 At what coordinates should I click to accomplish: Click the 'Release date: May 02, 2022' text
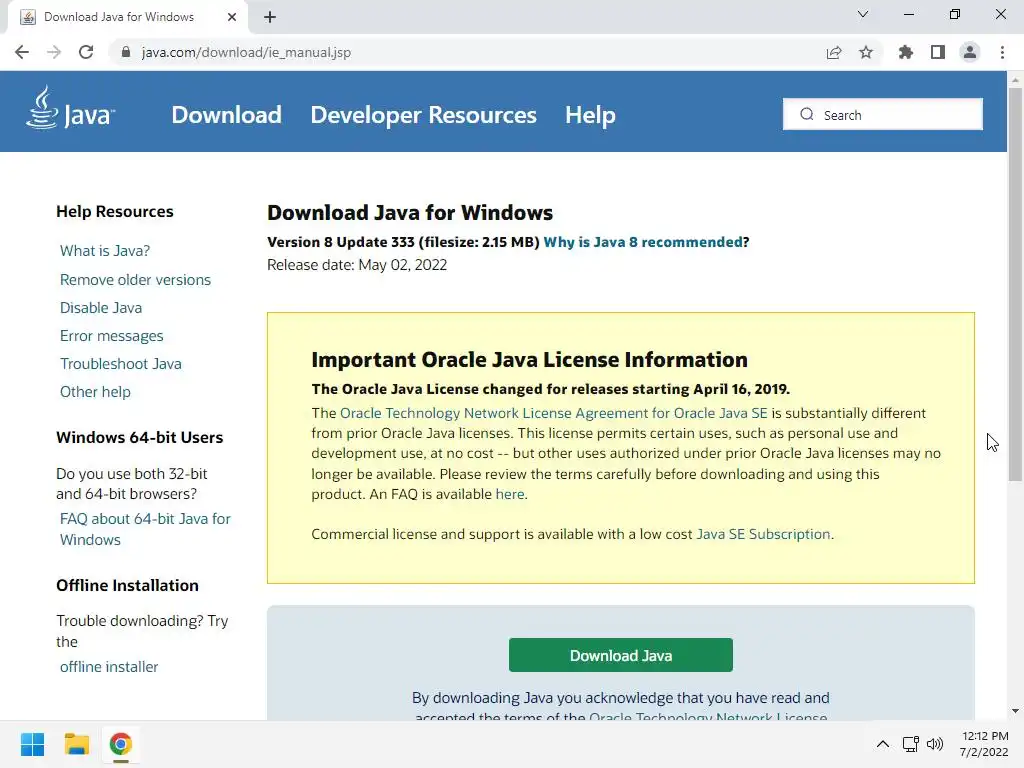point(357,265)
